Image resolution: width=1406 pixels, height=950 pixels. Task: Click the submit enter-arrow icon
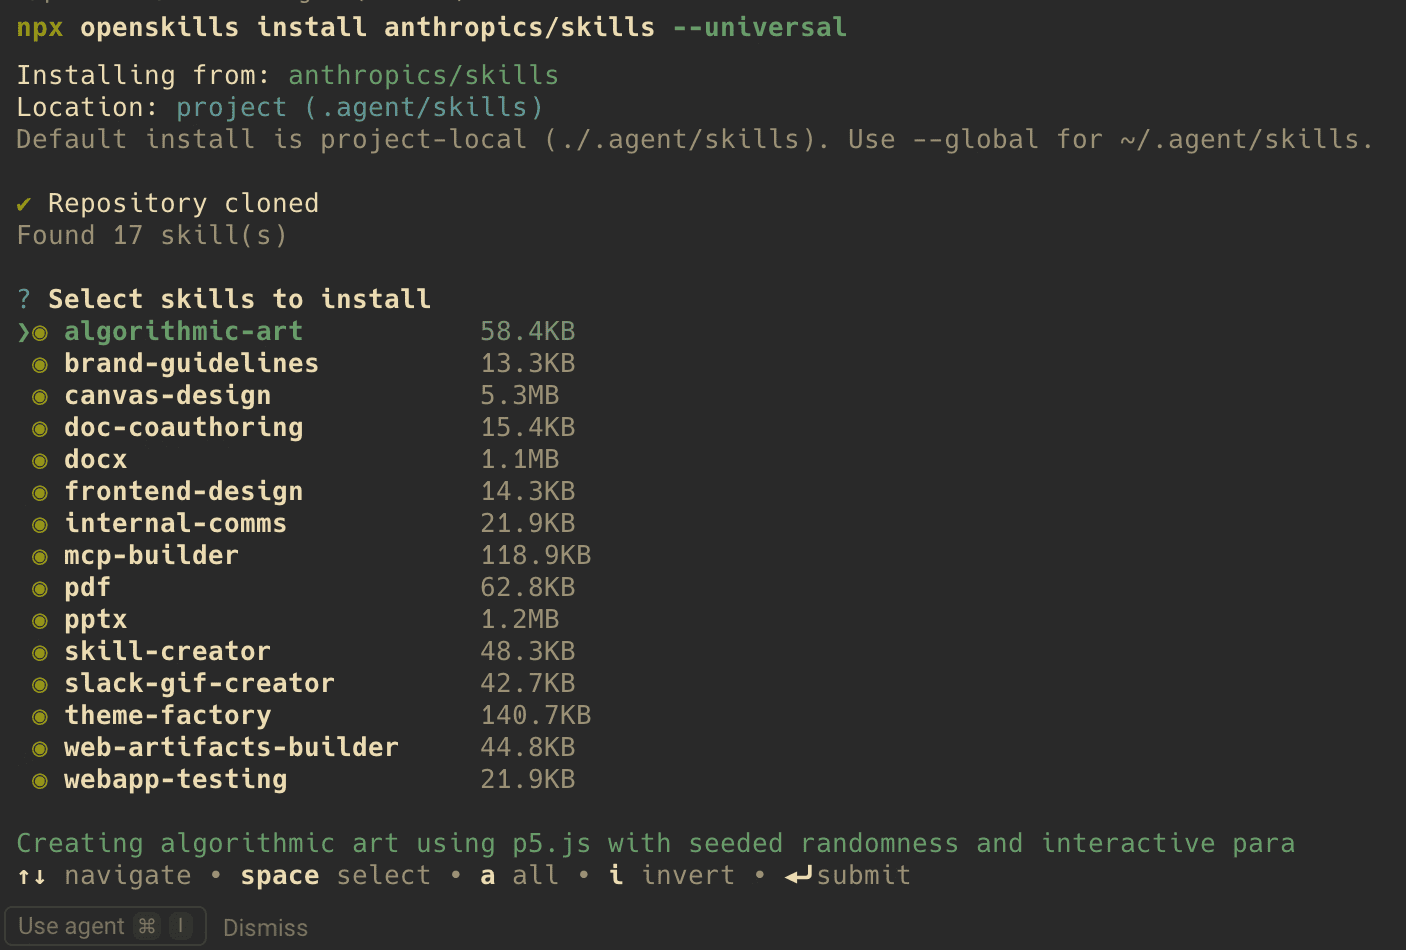798,876
